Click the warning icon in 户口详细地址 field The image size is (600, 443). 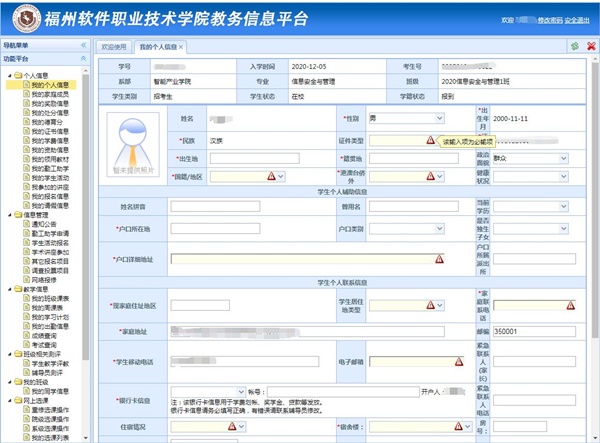pyautogui.click(x=439, y=259)
